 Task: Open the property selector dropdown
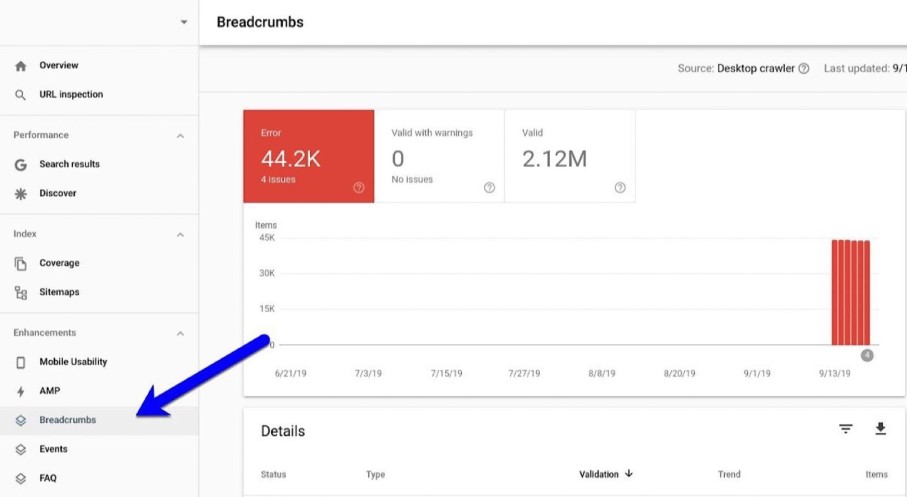coord(183,22)
